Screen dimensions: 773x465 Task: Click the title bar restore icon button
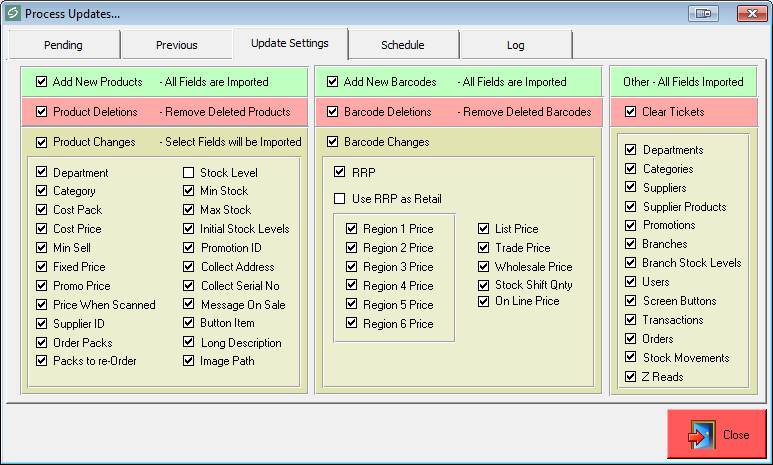point(704,13)
